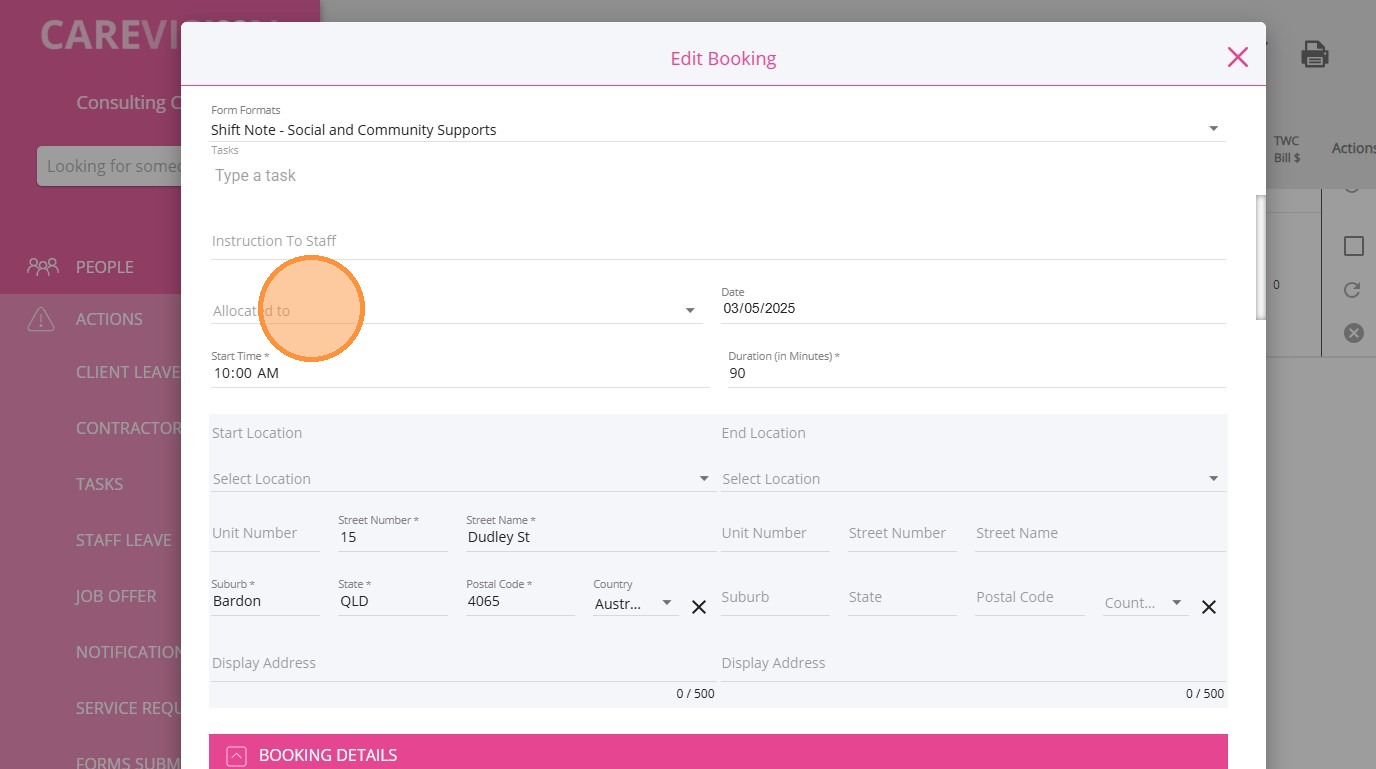This screenshot has width=1376, height=769.
Task: Click the printer icon
Action: click(1314, 54)
